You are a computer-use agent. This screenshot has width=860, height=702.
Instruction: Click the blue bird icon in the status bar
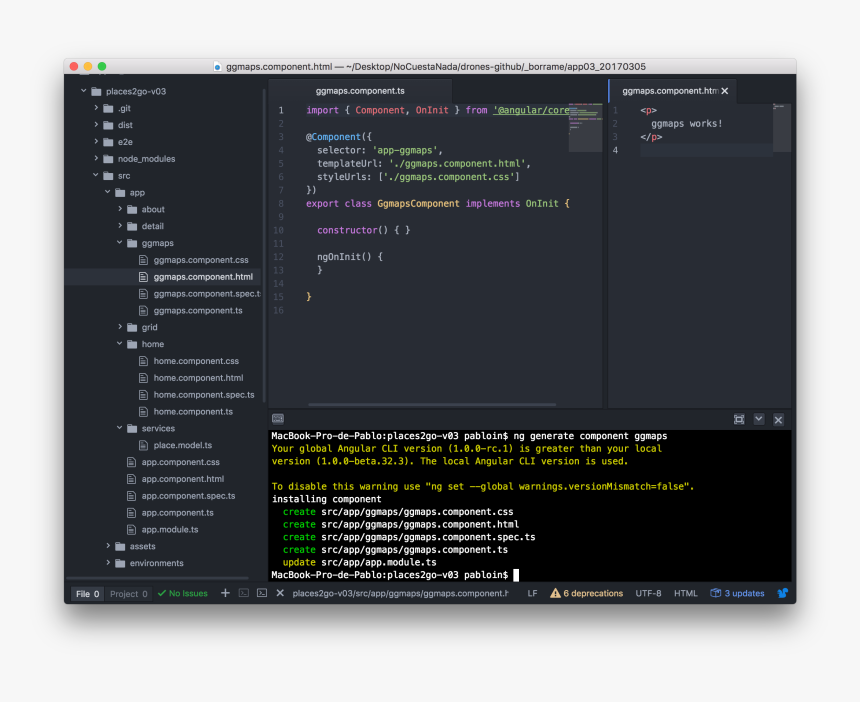pyautogui.click(x=782, y=593)
